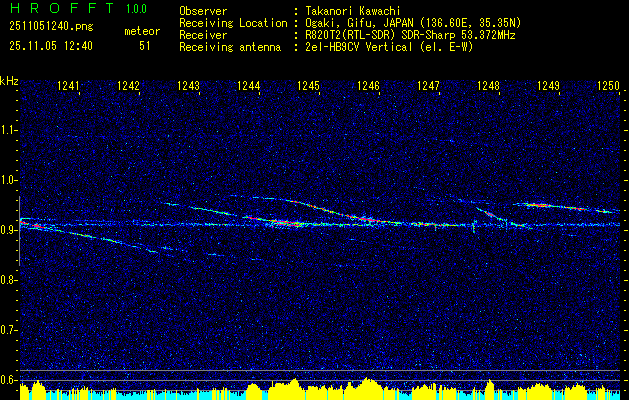Click the Receiving Location label

233,23
